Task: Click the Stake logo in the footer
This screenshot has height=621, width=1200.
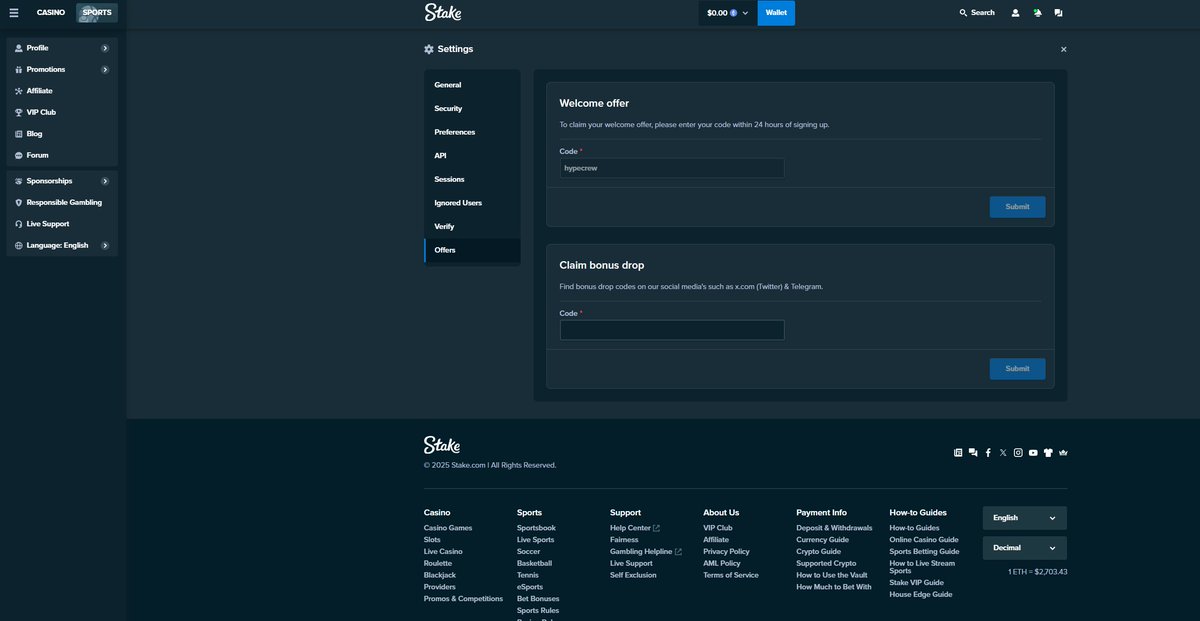Action: [x=442, y=445]
